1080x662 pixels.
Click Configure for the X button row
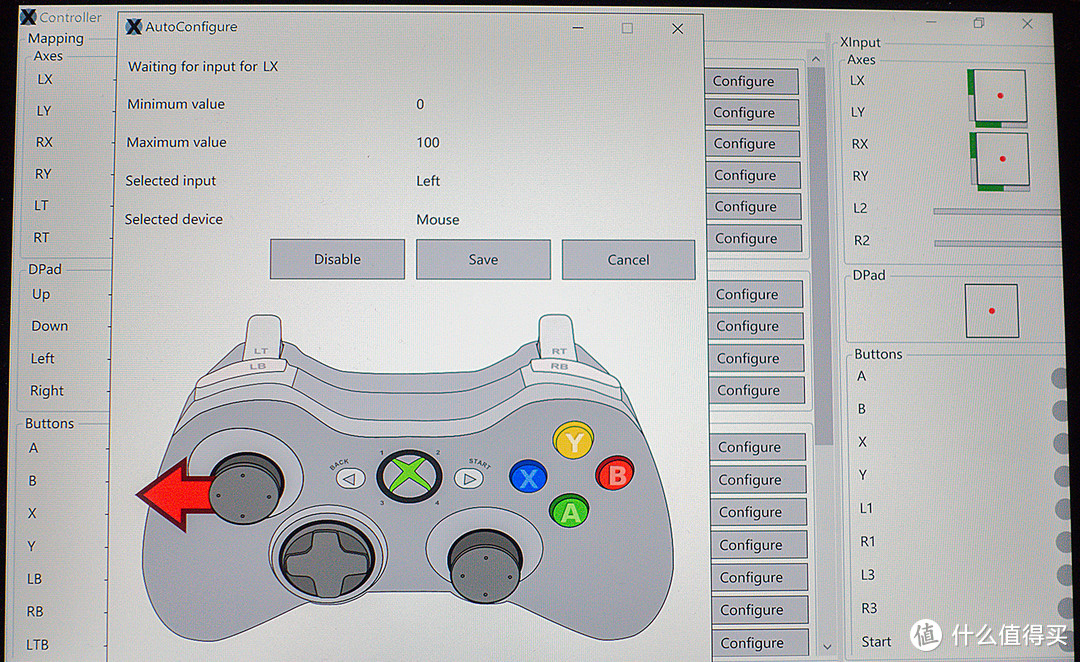tap(758, 512)
